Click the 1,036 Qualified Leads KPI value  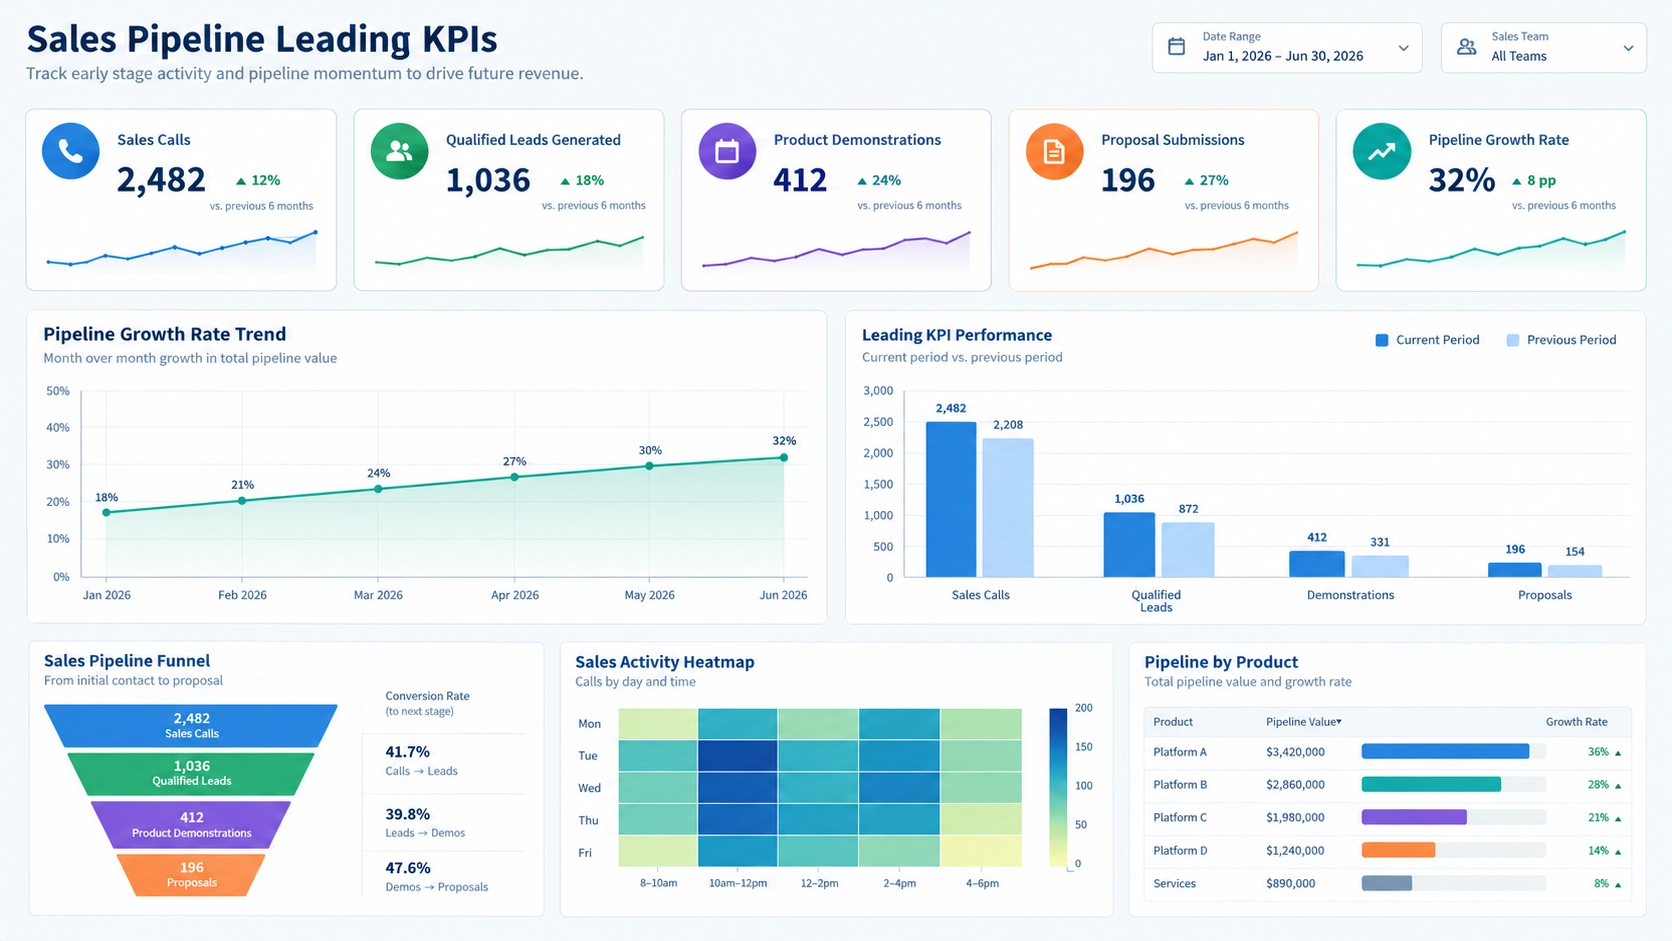point(488,180)
